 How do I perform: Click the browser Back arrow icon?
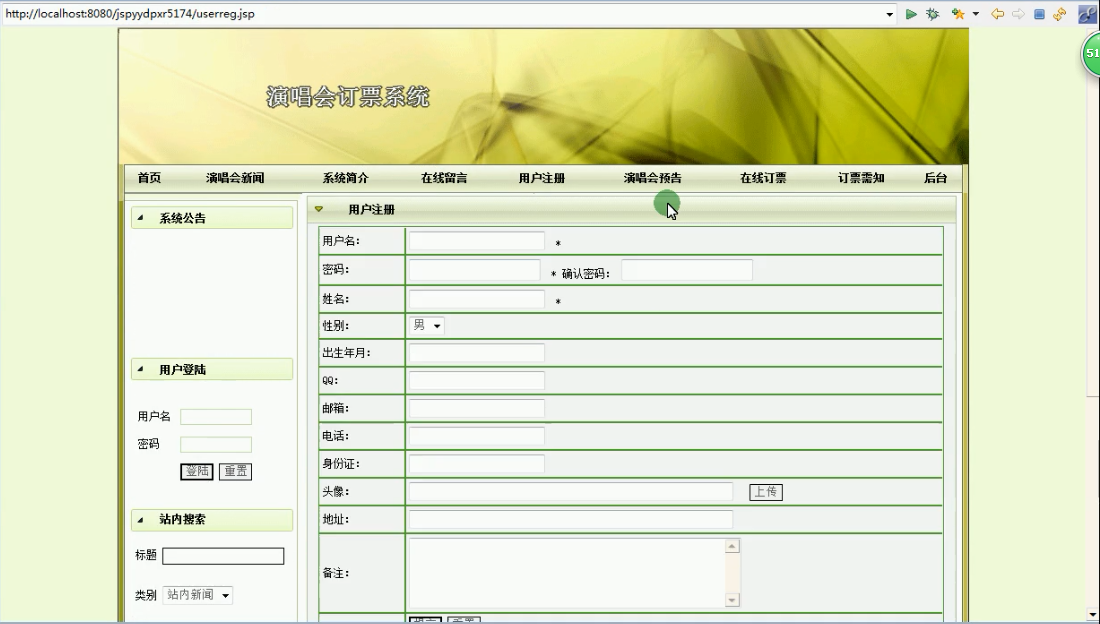click(x=997, y=14)
